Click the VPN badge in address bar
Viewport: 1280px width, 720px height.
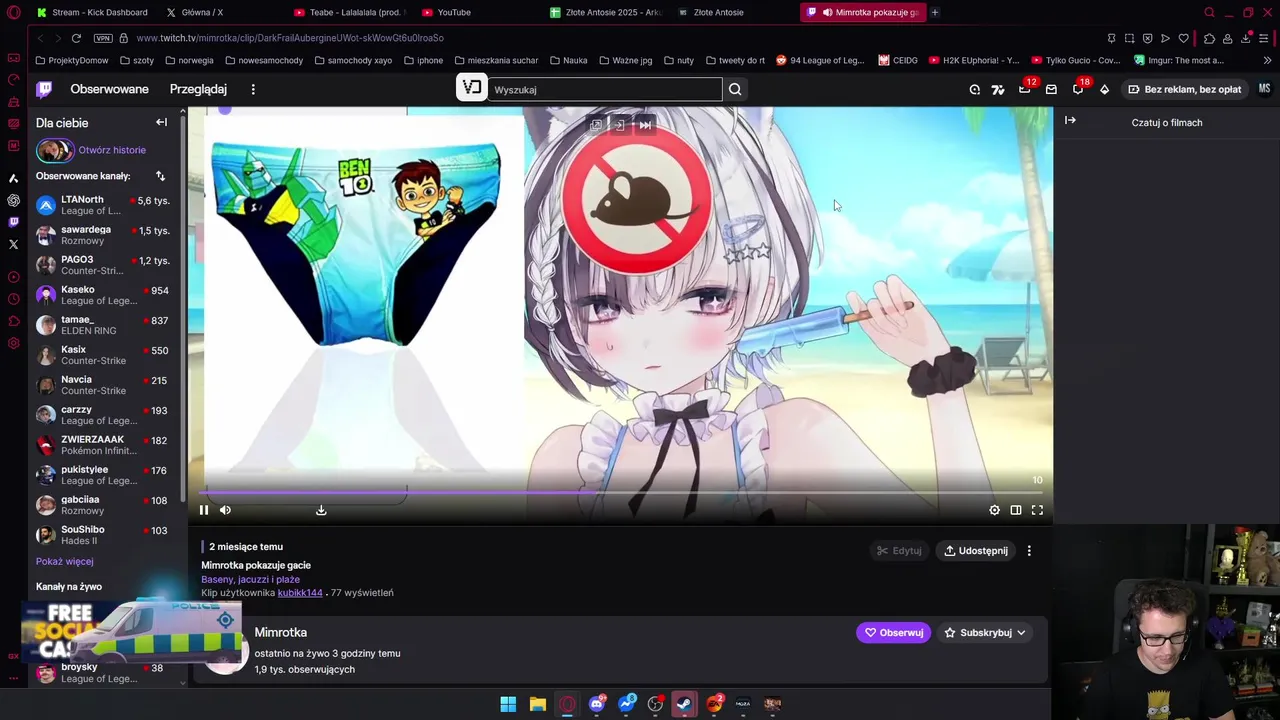tap(103, 38)
